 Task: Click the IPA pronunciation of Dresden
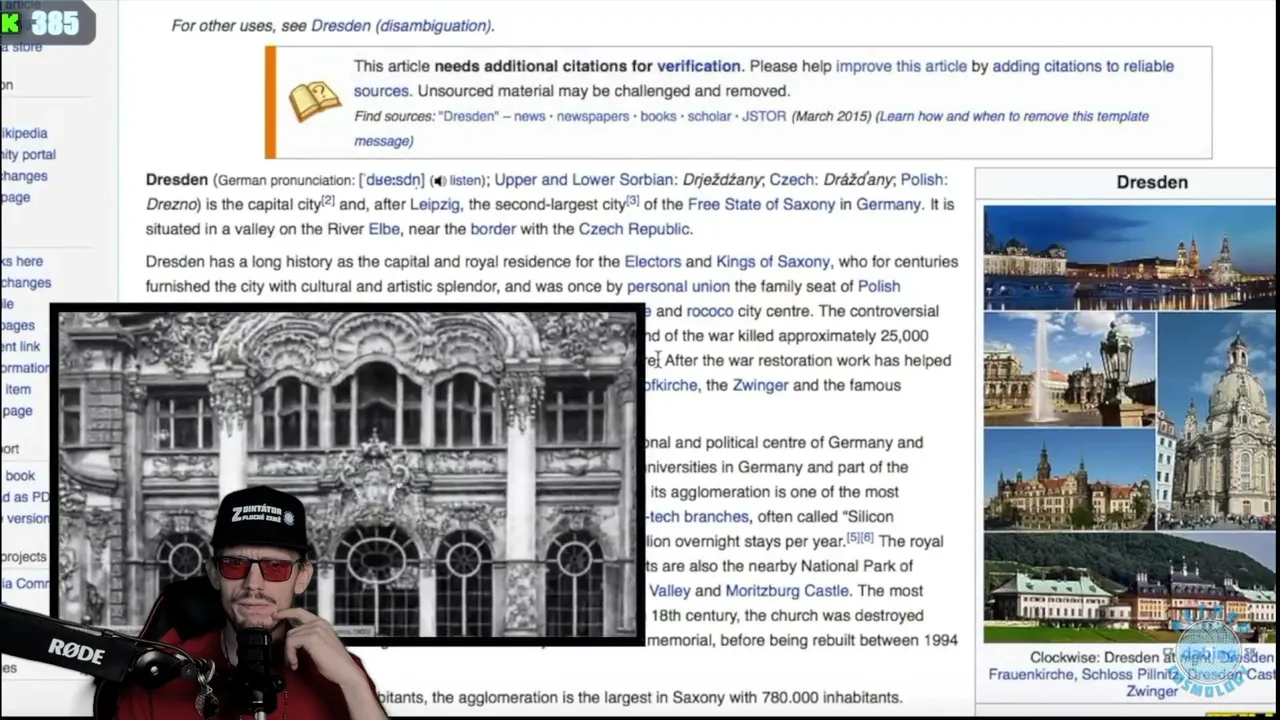(x=392, y=181)
